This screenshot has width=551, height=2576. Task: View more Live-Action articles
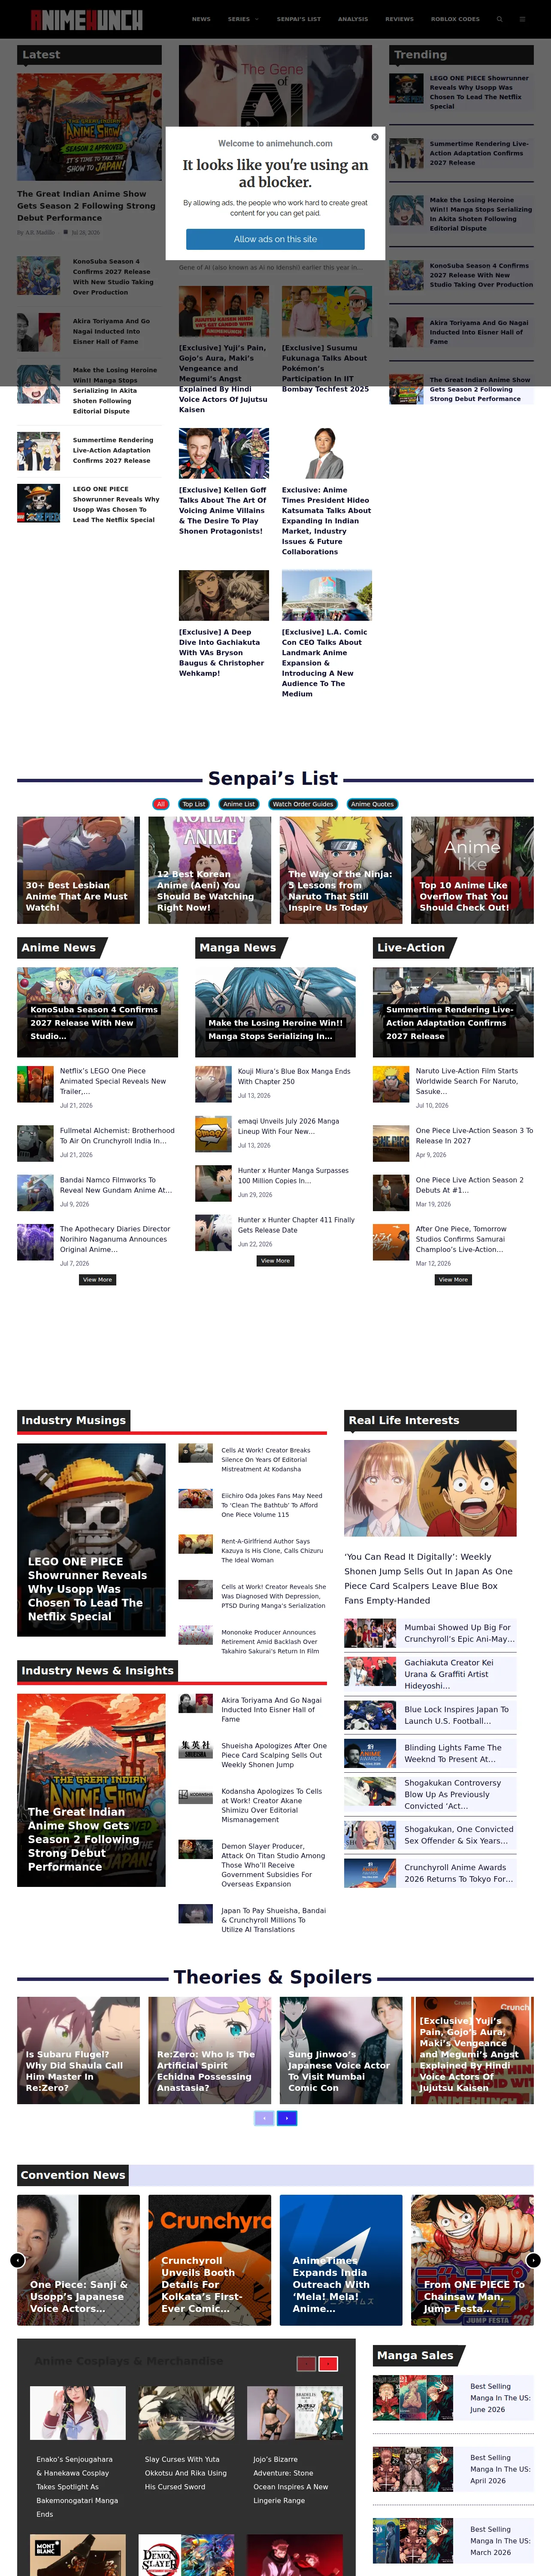(x=453, y=1280)
